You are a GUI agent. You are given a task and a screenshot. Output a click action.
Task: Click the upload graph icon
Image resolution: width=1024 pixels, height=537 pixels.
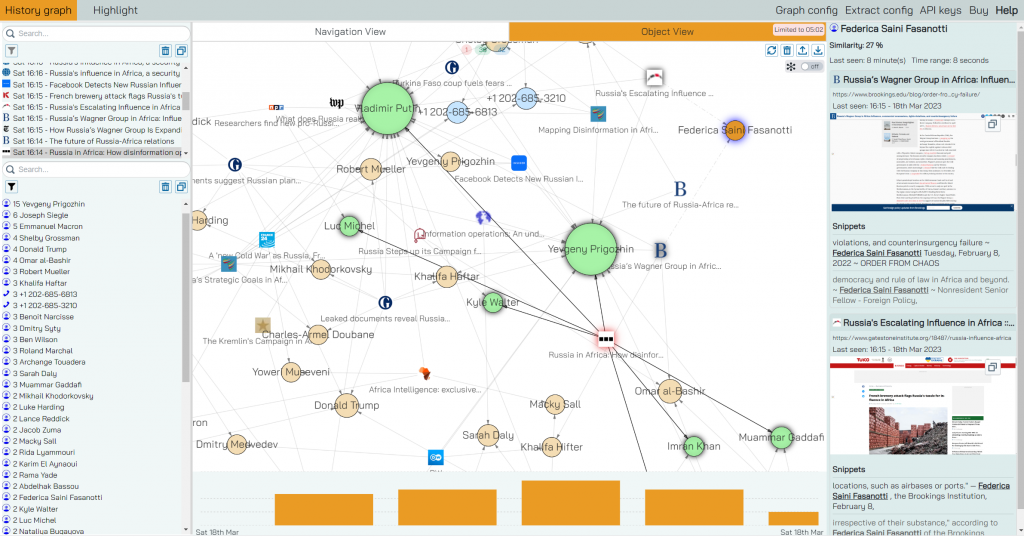[x=803, y=50]
